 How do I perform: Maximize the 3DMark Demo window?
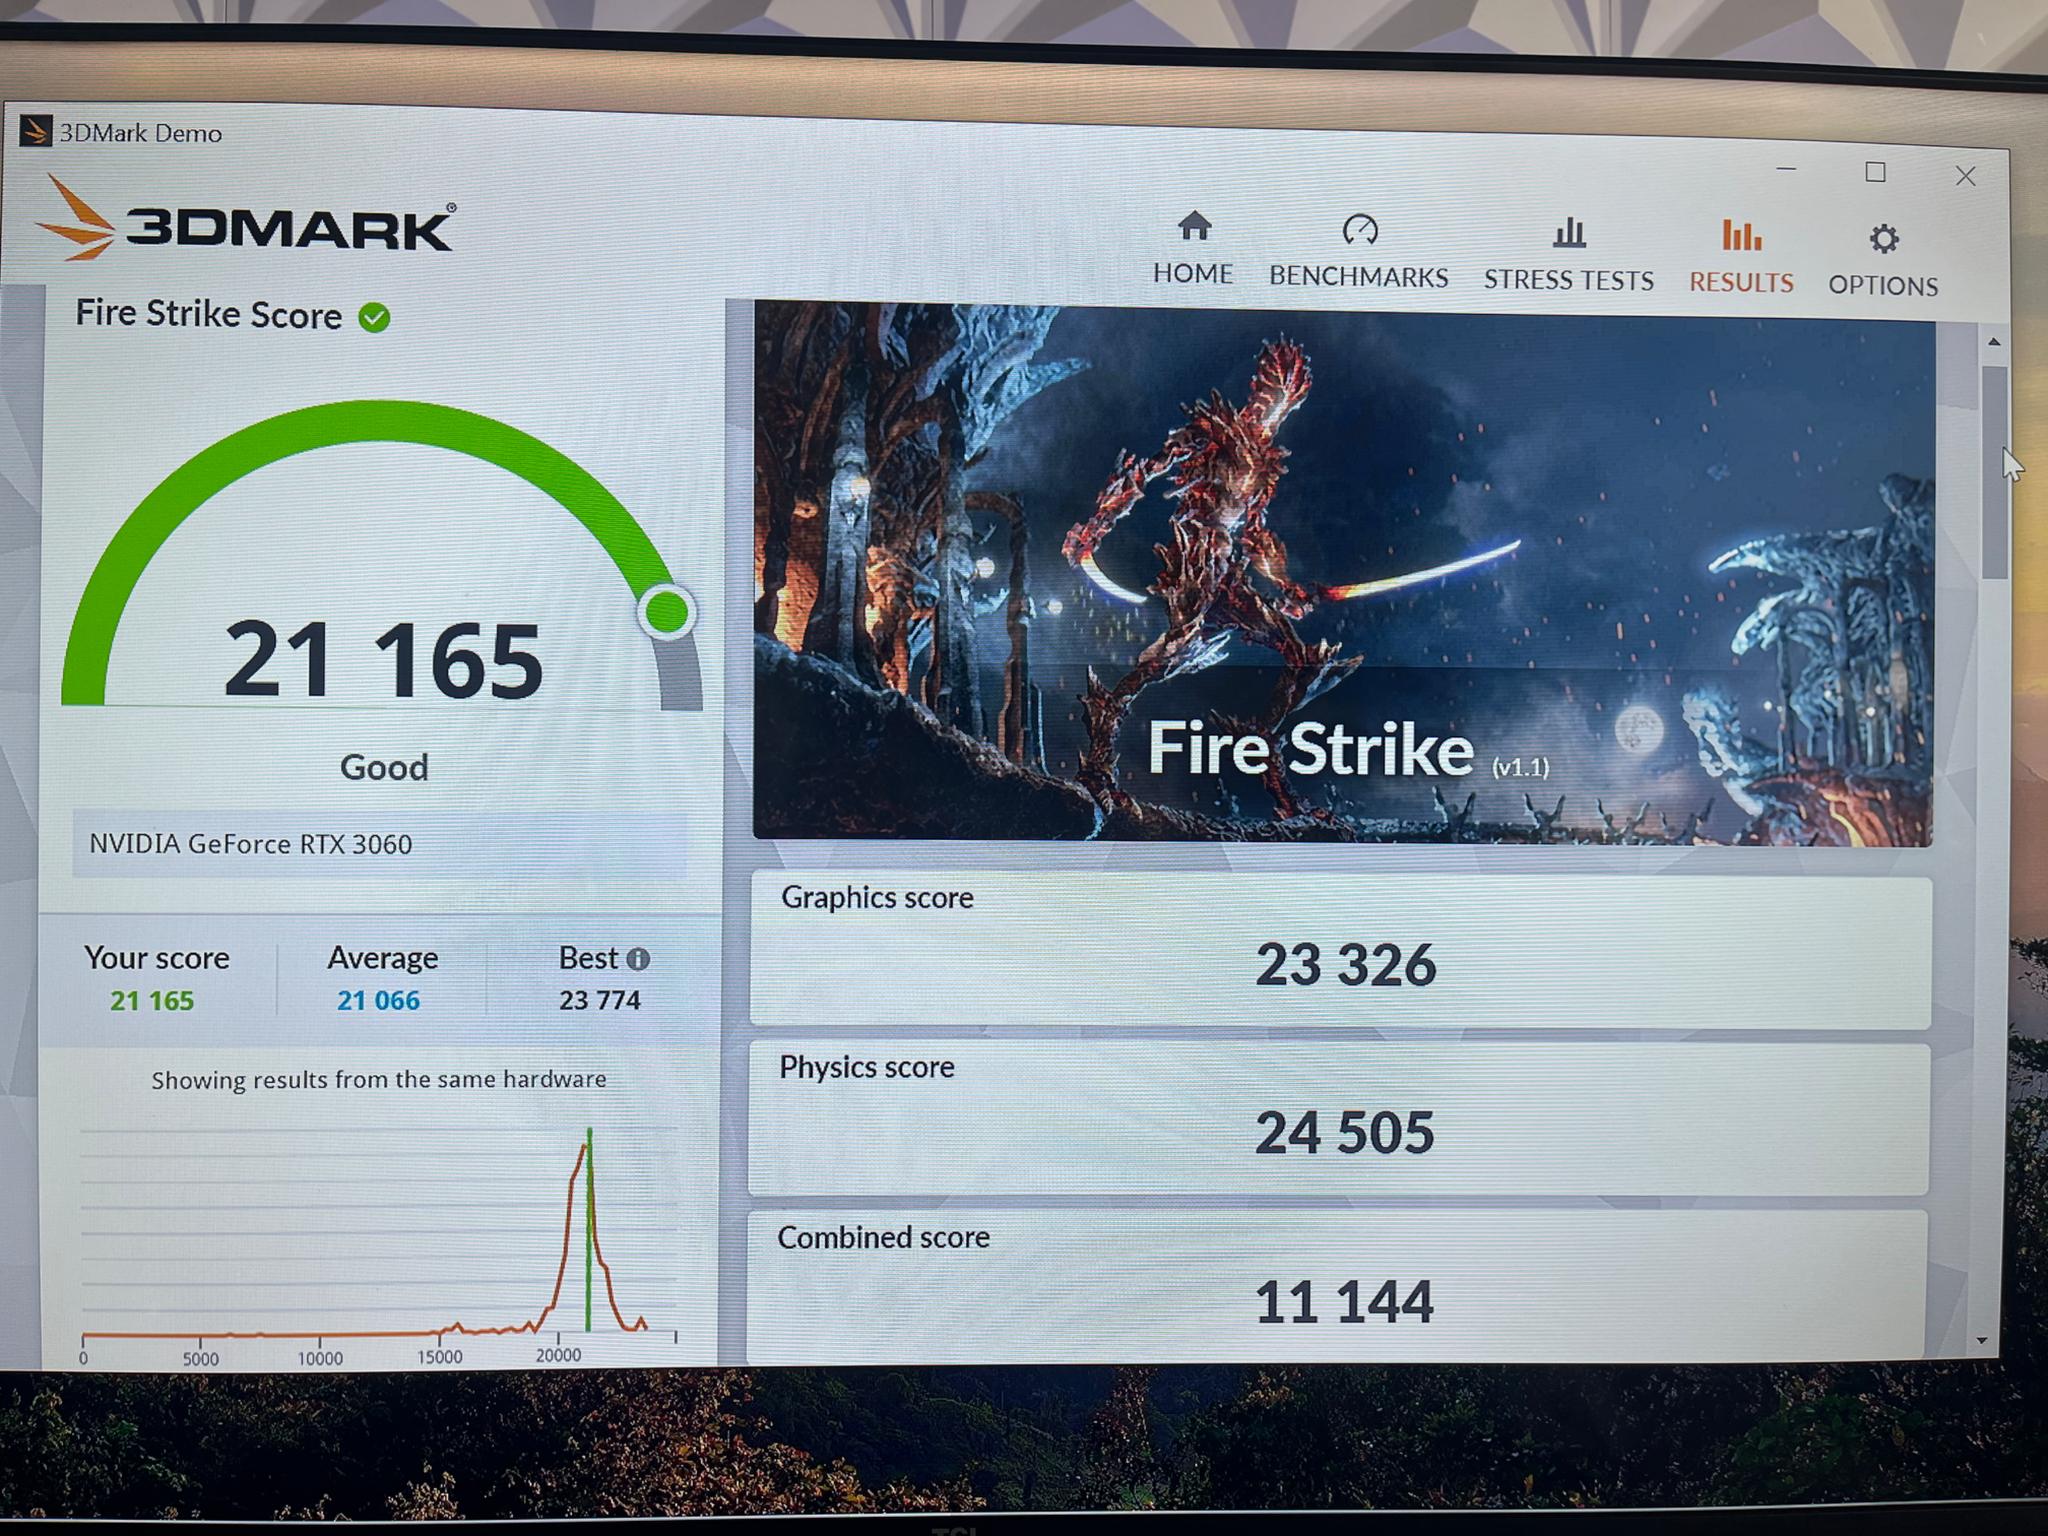point(1875,173)
